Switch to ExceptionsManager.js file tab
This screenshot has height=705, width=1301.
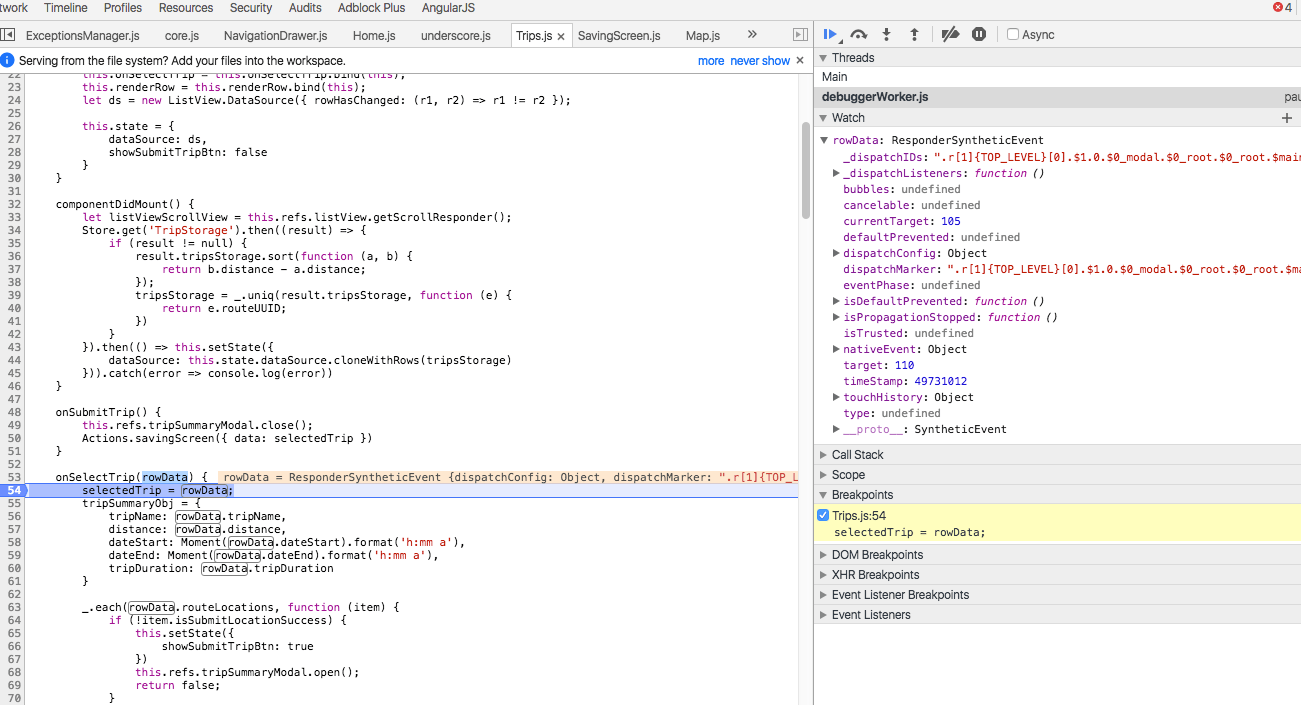click(83, 36)
